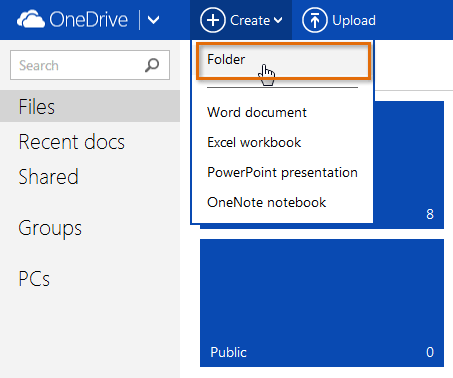Choose PowerPoint presentation from Create menu
This screenshot has height=378, width=453.
[282, 173]
